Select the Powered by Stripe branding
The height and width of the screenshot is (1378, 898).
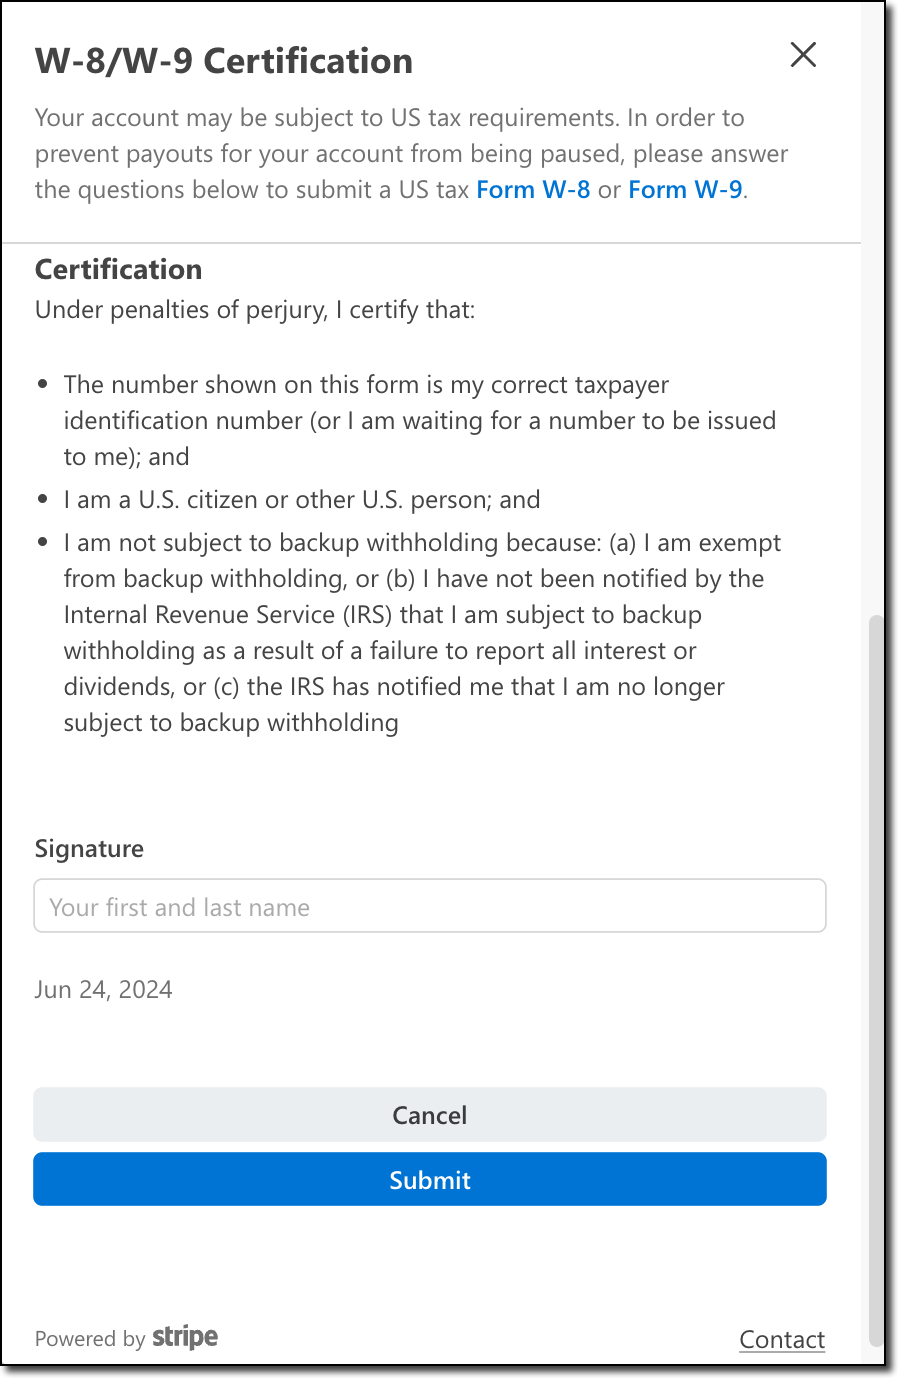(x=126, y=1338)
